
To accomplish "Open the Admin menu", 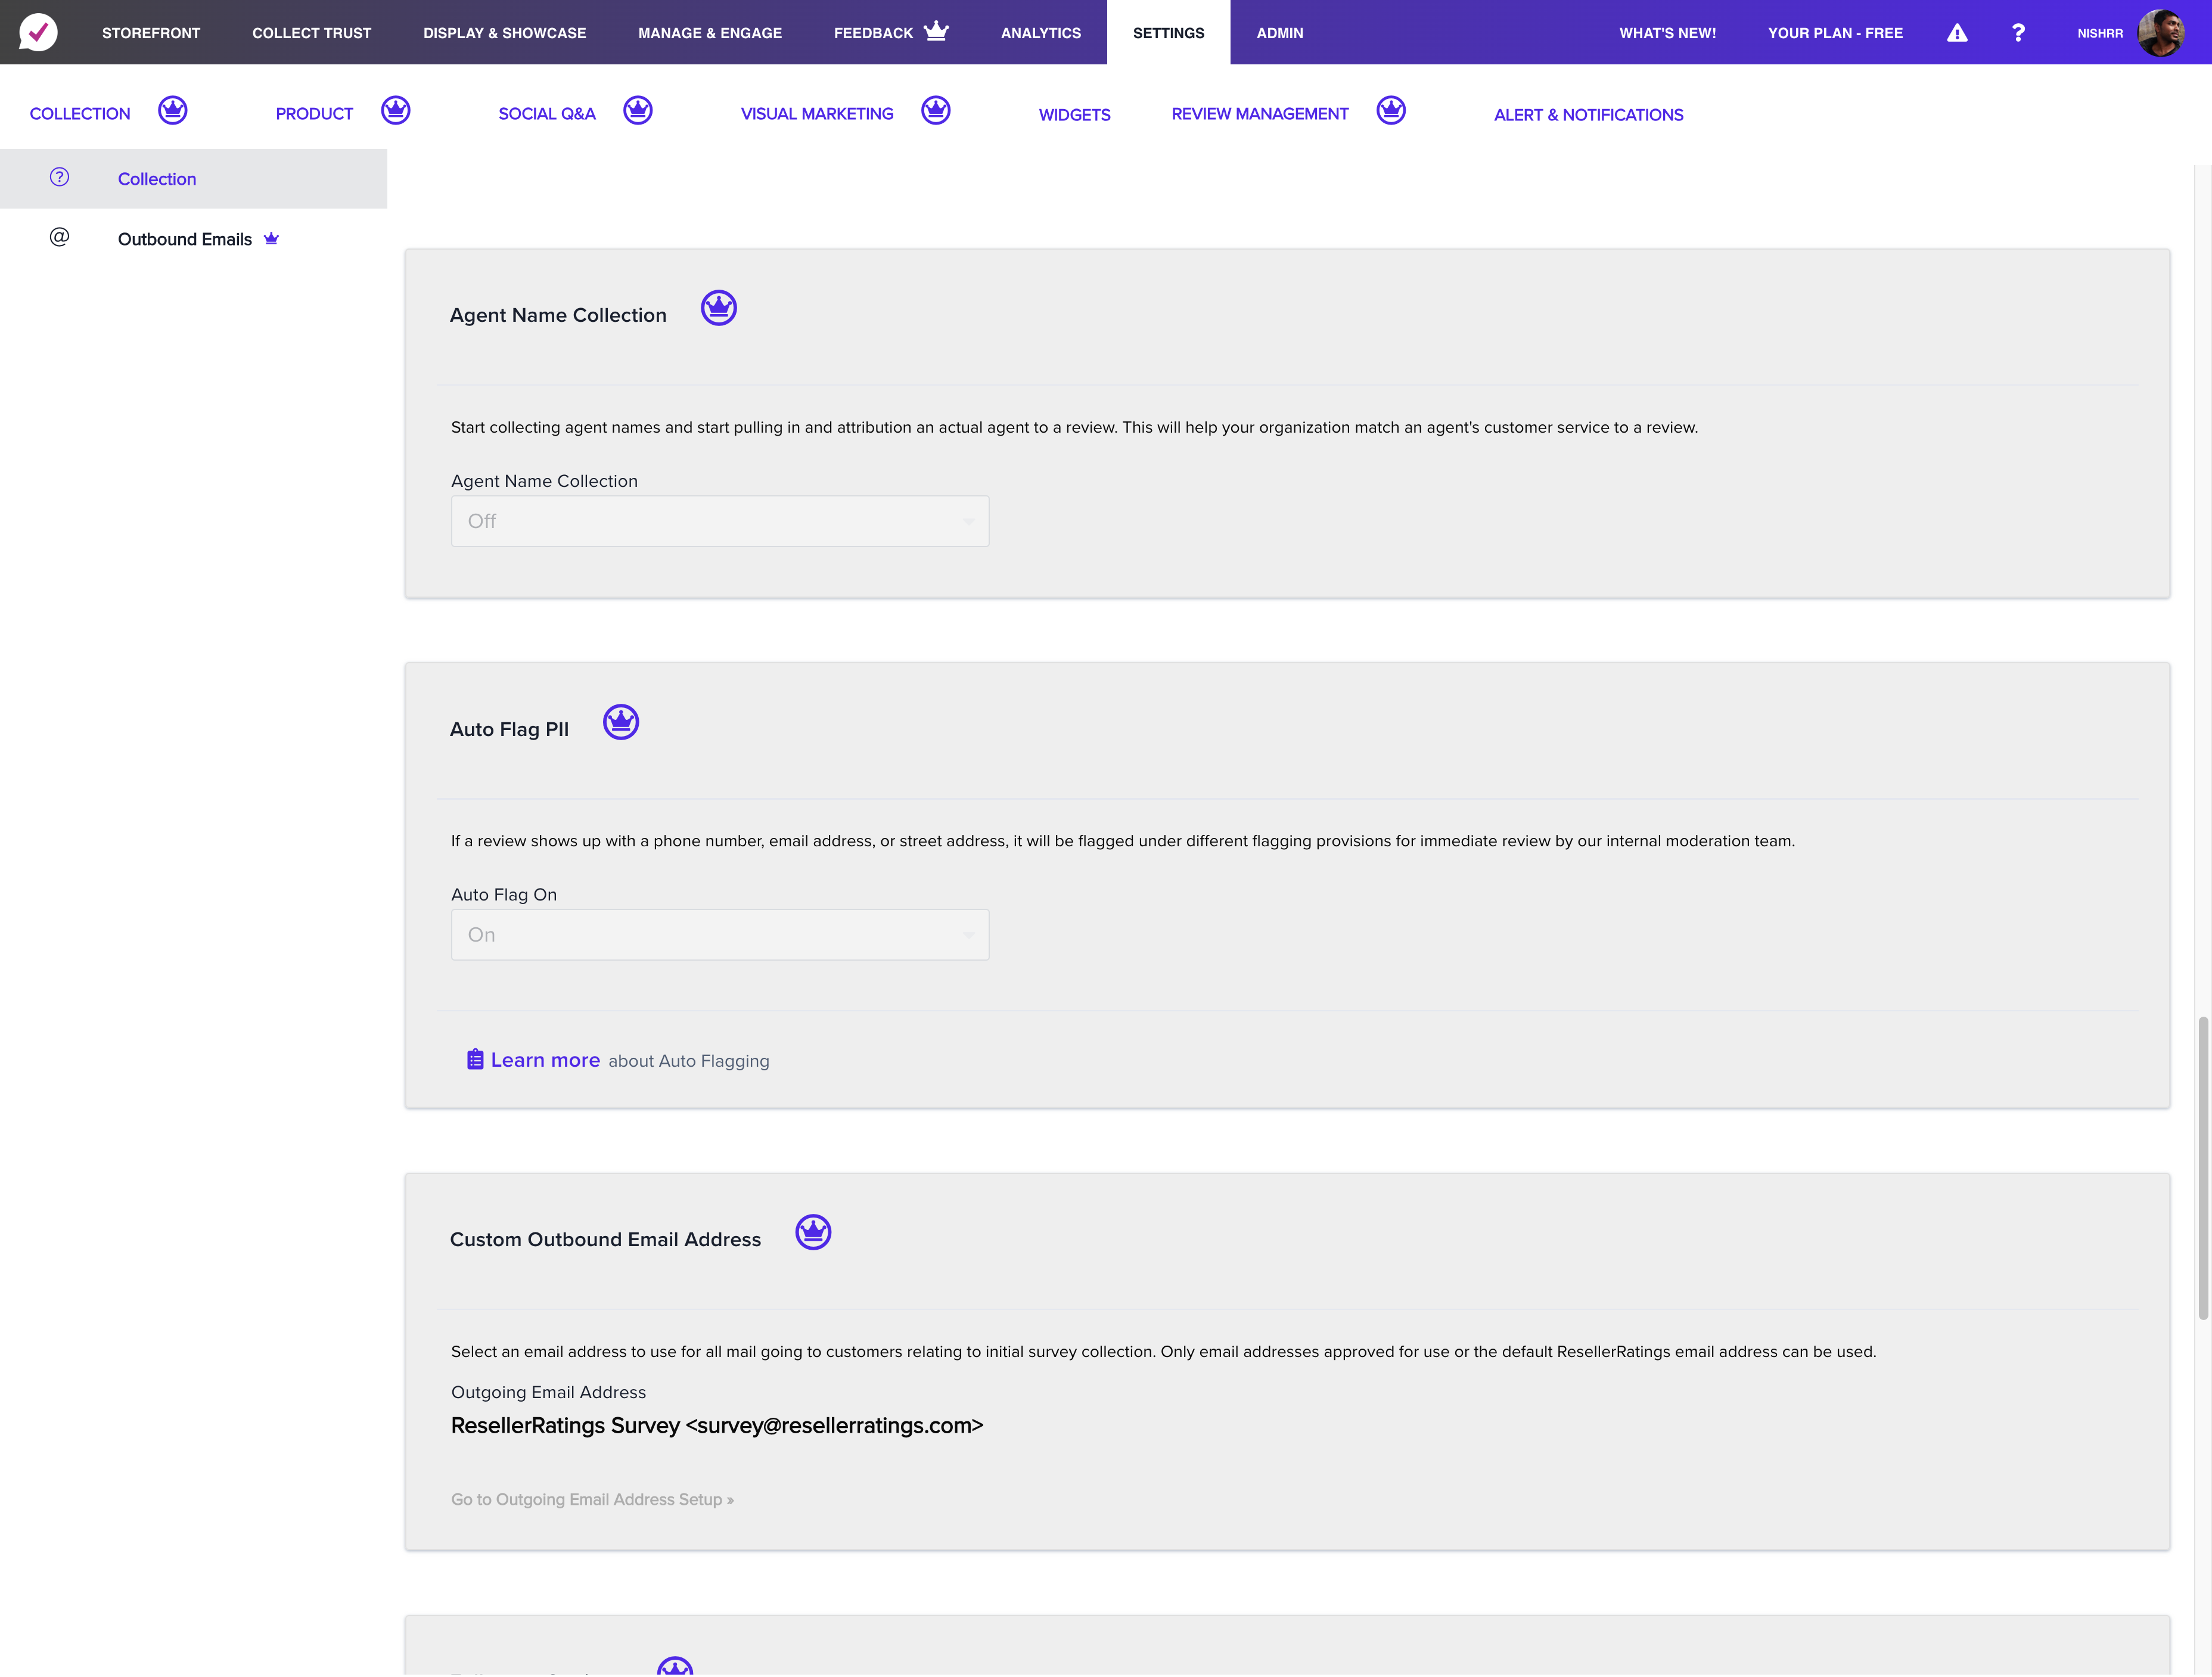I will [1280, 33].
